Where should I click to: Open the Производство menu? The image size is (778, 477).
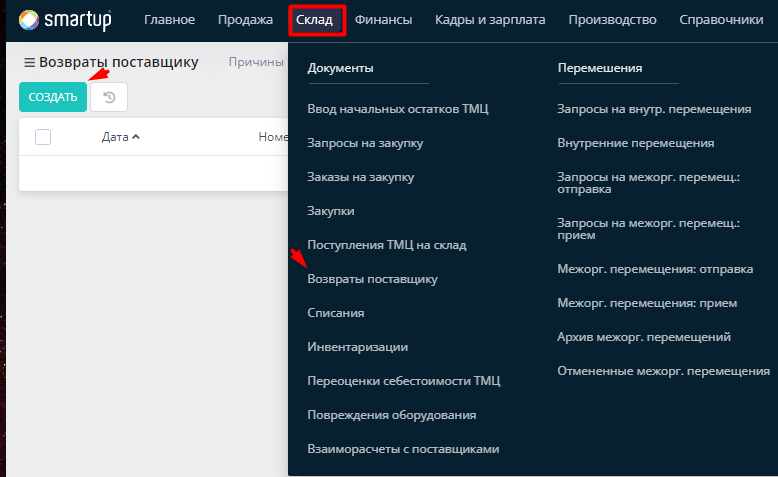click(x=612, y=20)
